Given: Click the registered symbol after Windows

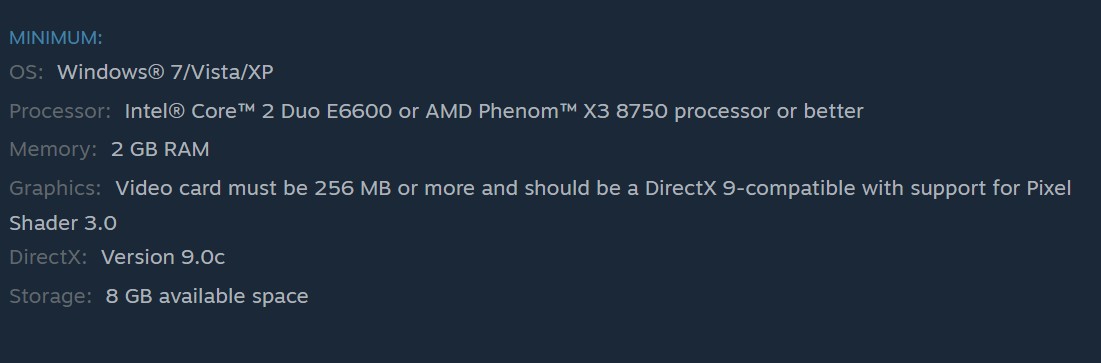Looking at the screenshot, I should pyautogui.click(x=157, y=72).
